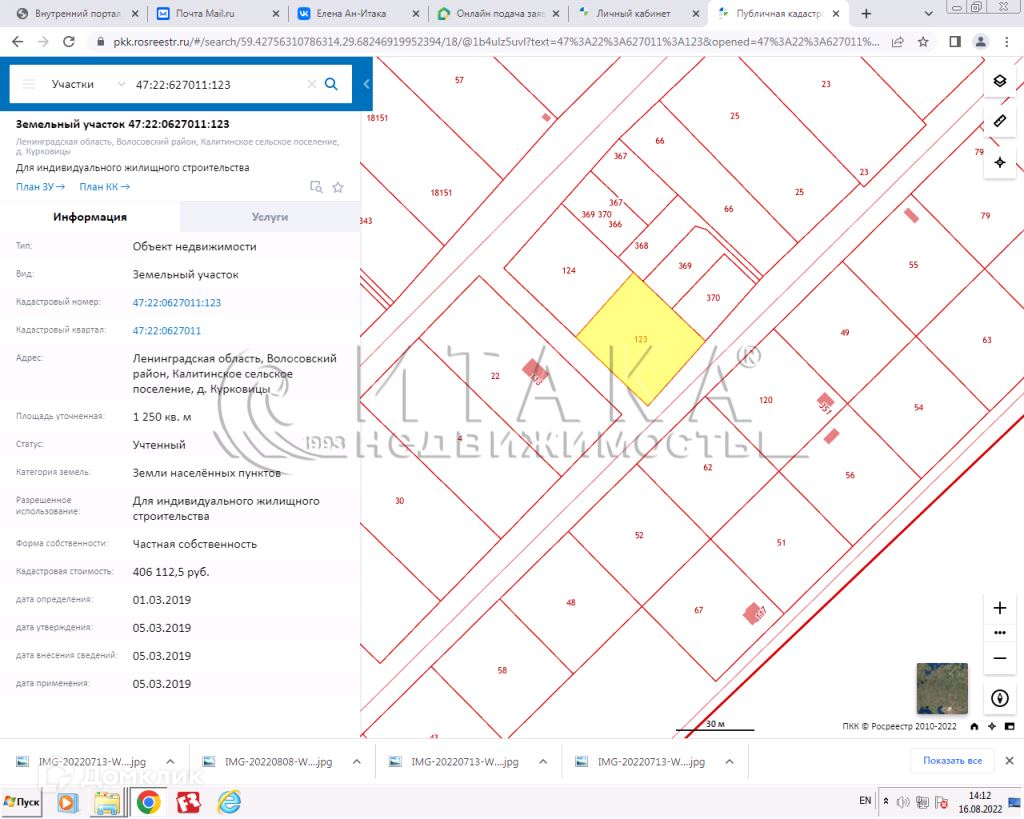Screen dimensions: 1024x819
Task: Open the Пуск start menu
Action: 22,802
